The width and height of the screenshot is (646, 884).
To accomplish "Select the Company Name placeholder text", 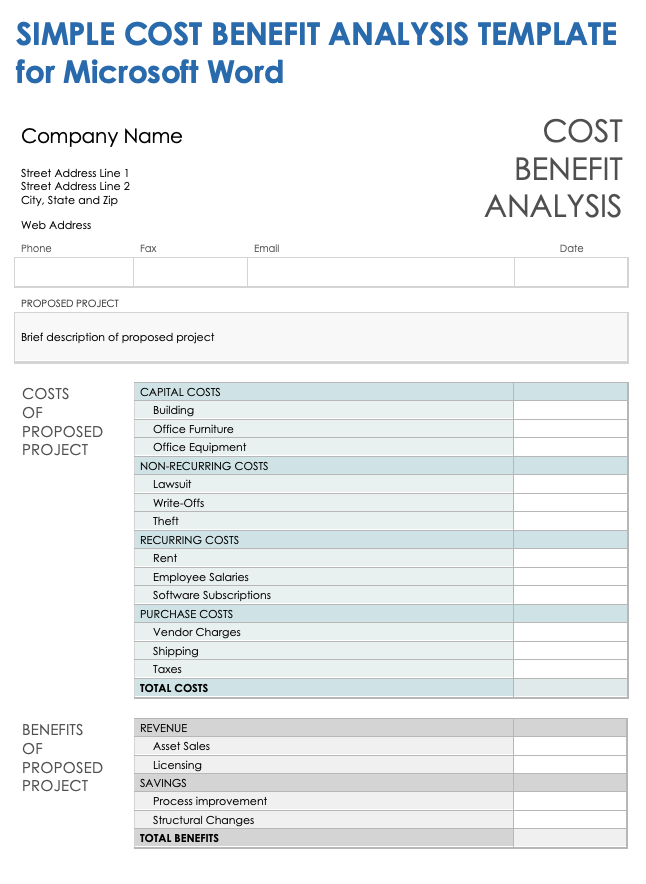I will click(102, 137).
